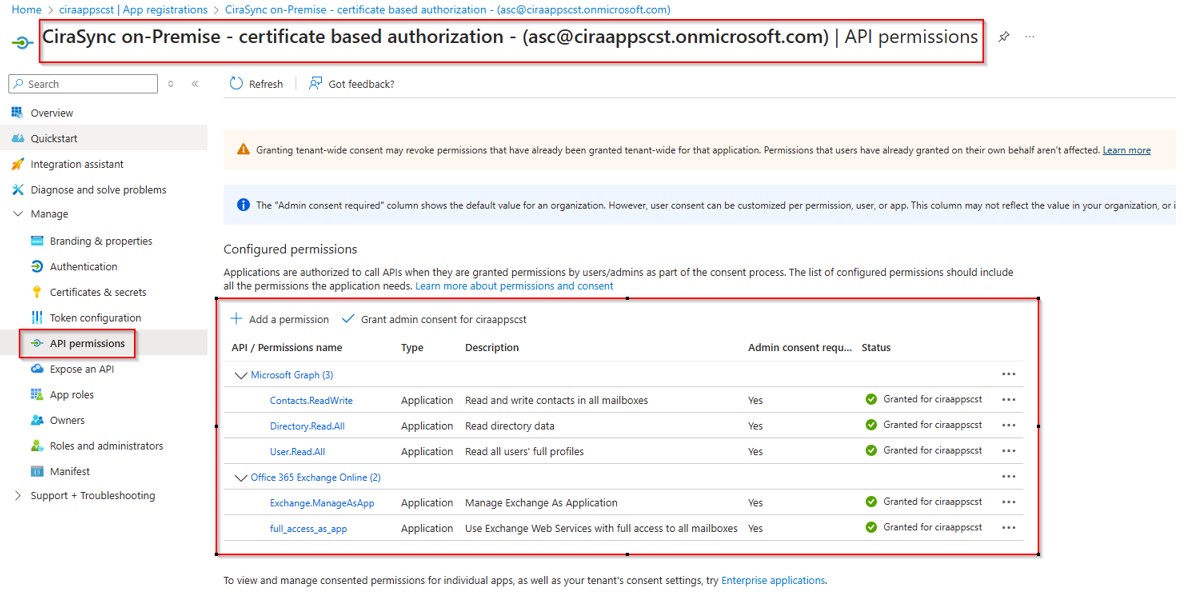Screen dimensions: 1196x597
Task: Open ellipsis menu for Microsoft Graph group
Action: click(1009, 374)
